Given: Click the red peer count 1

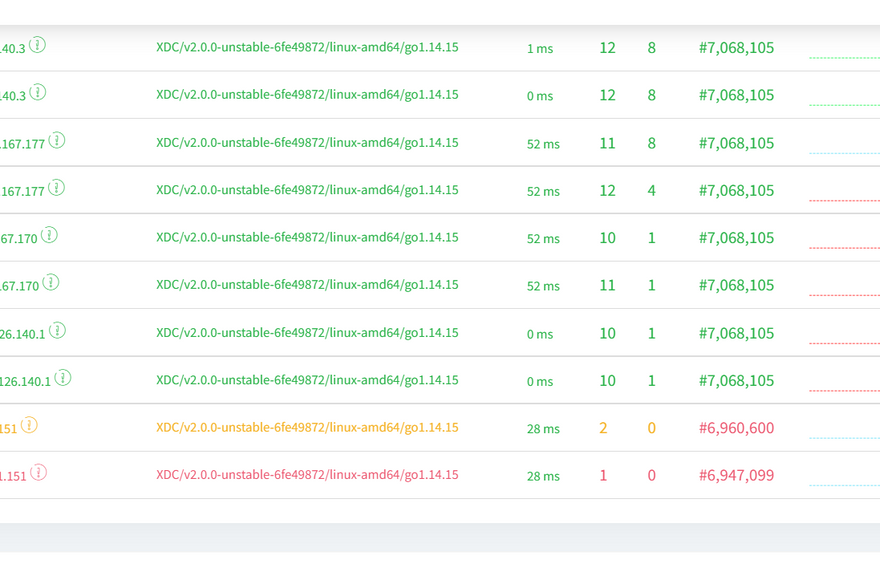Looking at the screenshot, I should click(x=603, y=475).
